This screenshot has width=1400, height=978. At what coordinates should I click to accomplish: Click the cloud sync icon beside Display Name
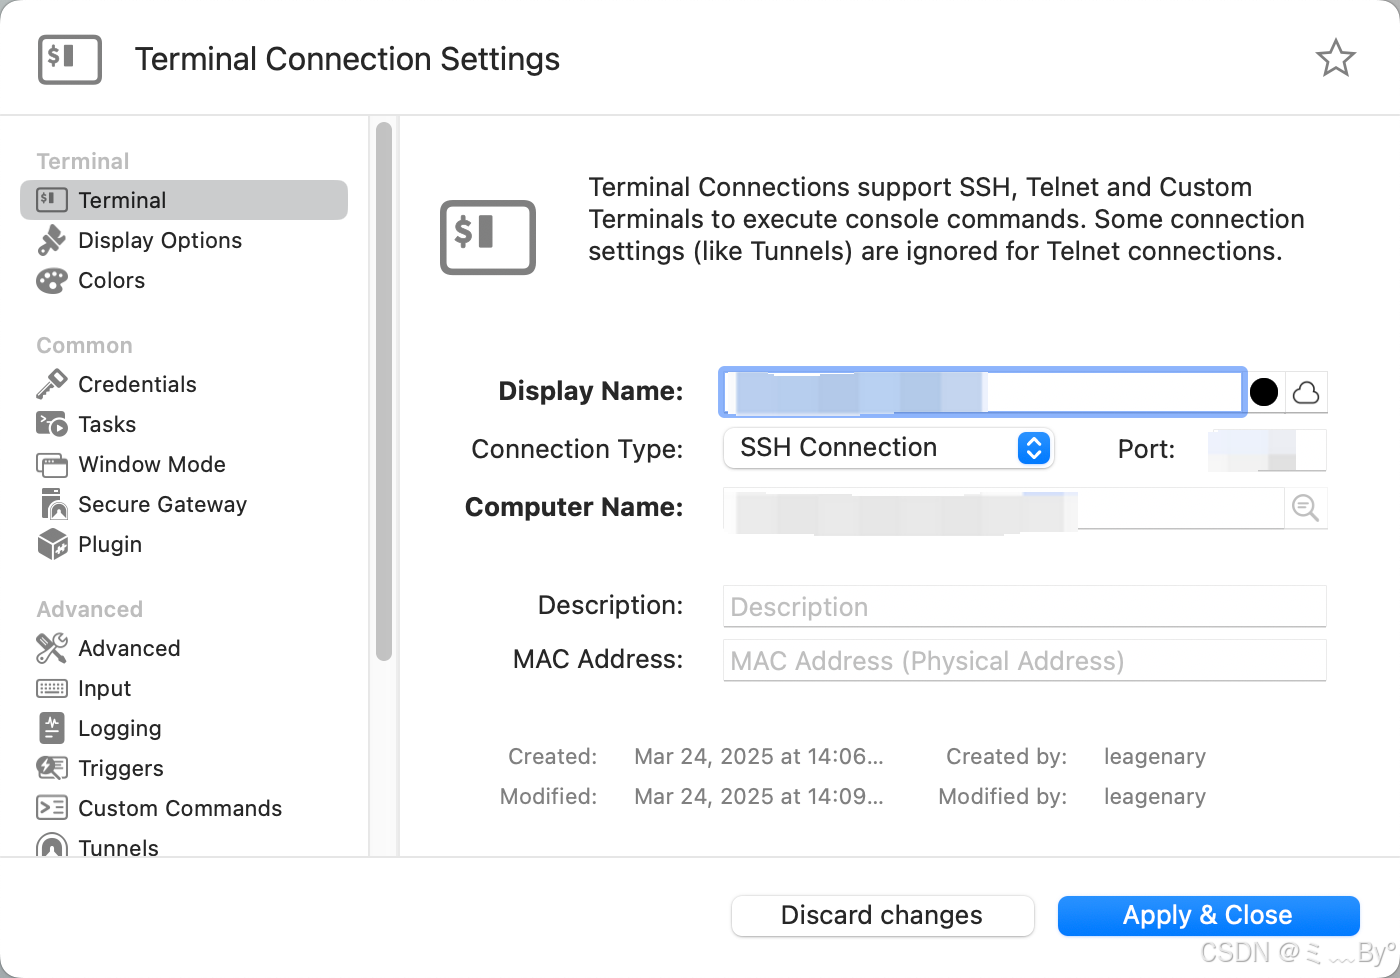click(x=1306, y=392)
